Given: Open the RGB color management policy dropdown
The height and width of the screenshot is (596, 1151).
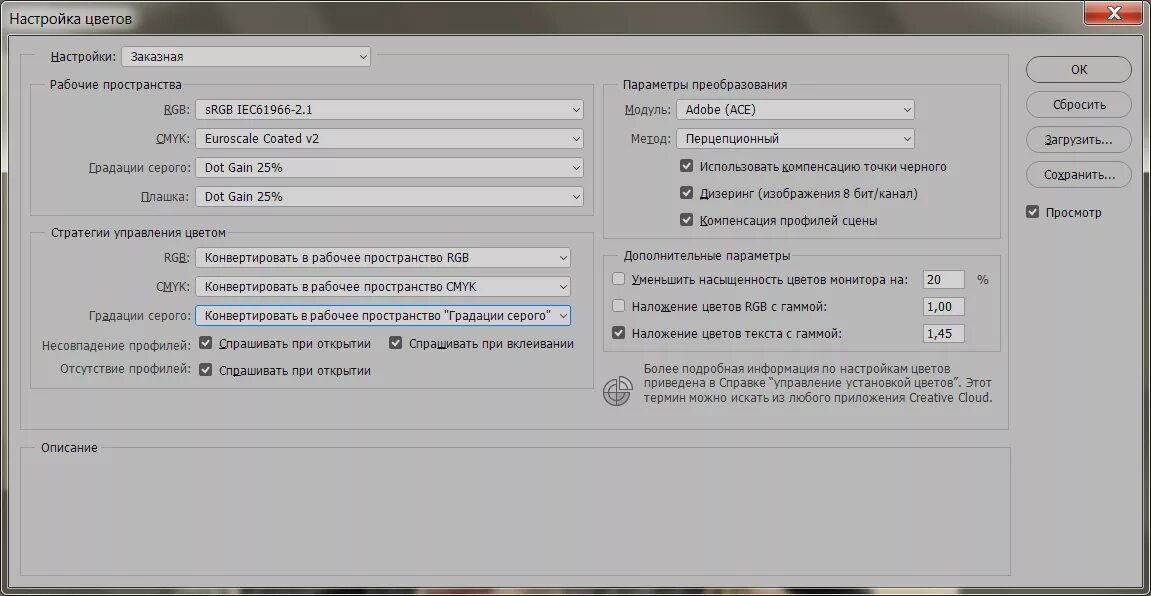Looking at the screenshot, I should (x=383, y=258).
